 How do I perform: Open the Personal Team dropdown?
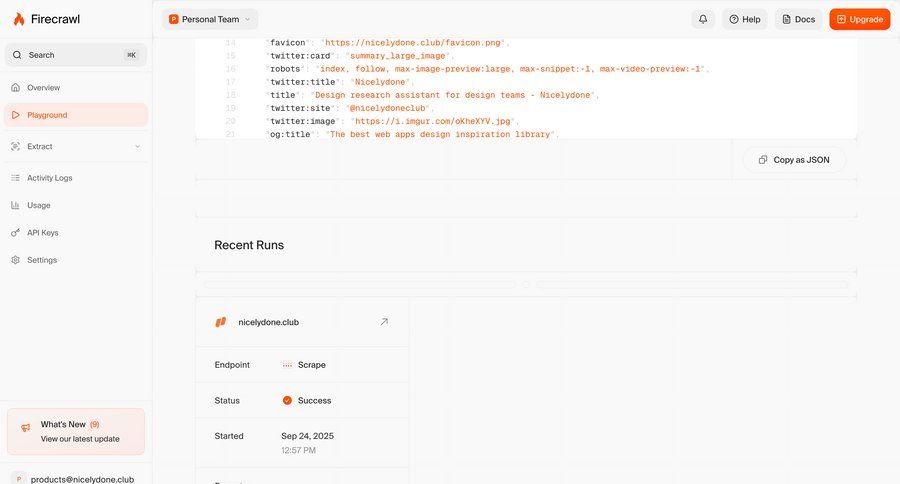tap(210, 19)
